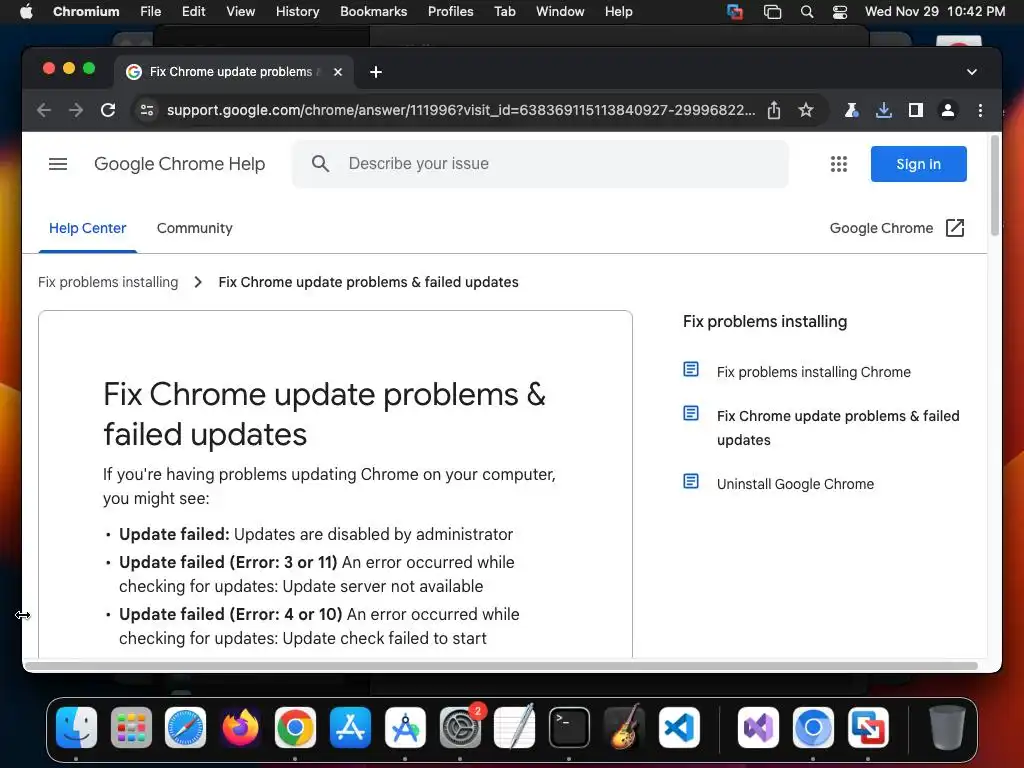The height and width of the screenshot is (768, 1024).
Task: Open the profile avatar menu
Action: [x=948, y=110]
